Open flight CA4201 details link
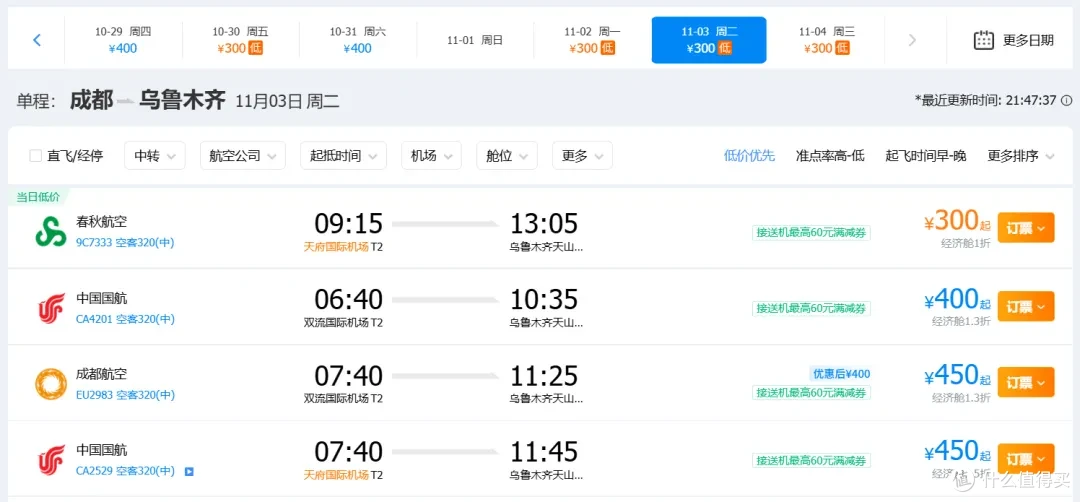This screenshot has height=502, width=1080. pos(125,319)
